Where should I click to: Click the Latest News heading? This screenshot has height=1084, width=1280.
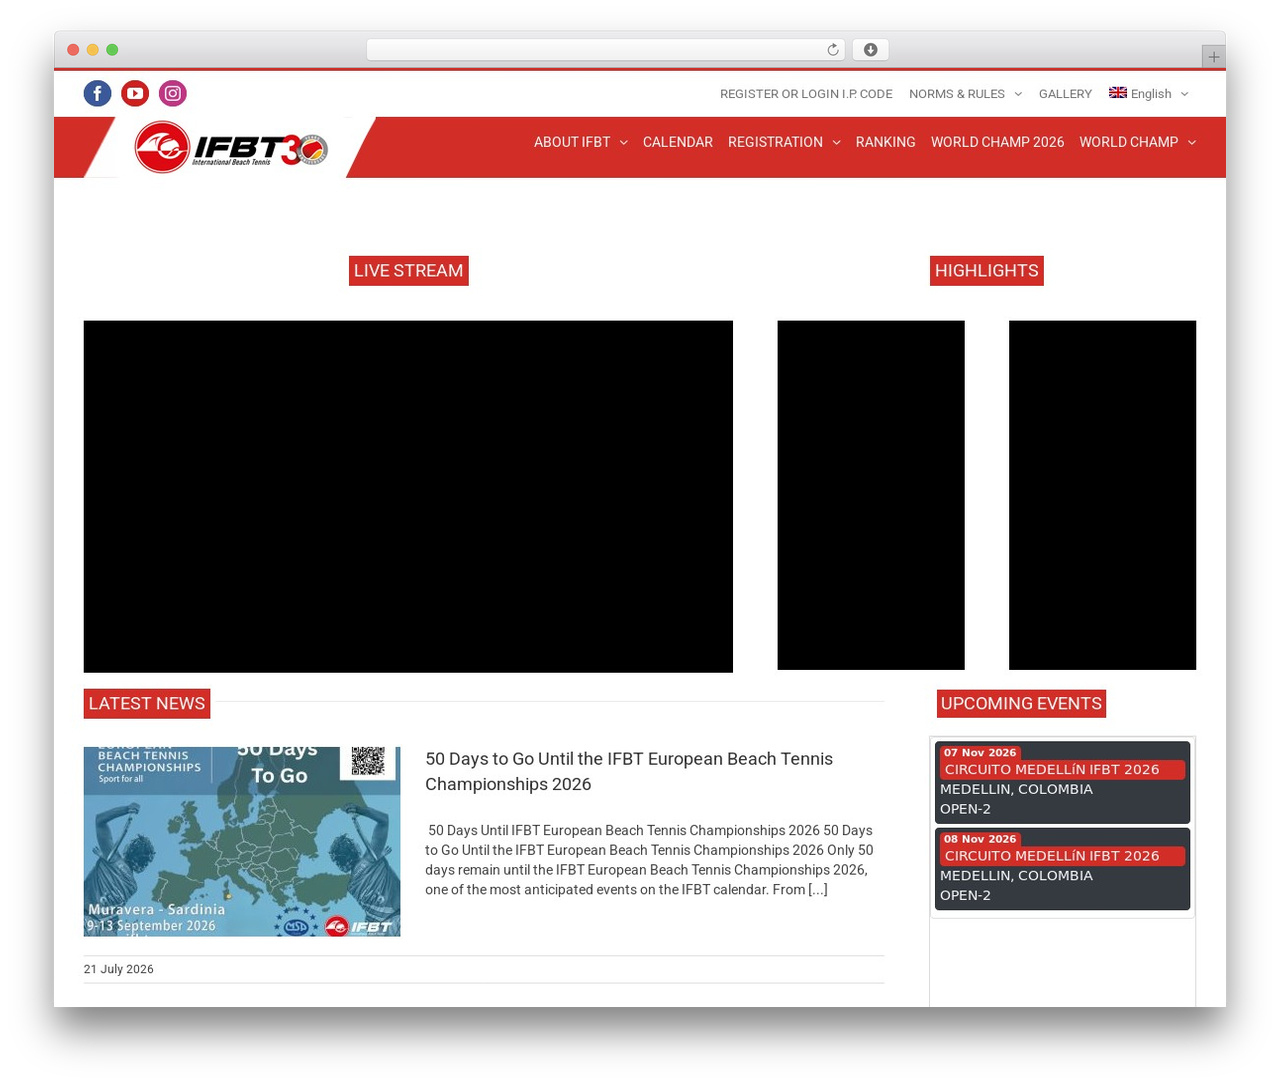pos(147,703)
